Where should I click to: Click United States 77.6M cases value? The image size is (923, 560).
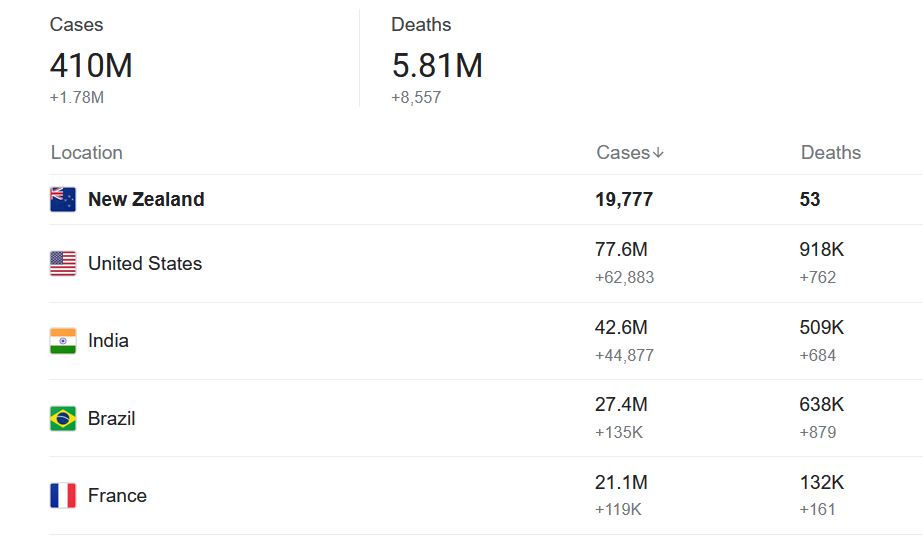tap(621, 249)
